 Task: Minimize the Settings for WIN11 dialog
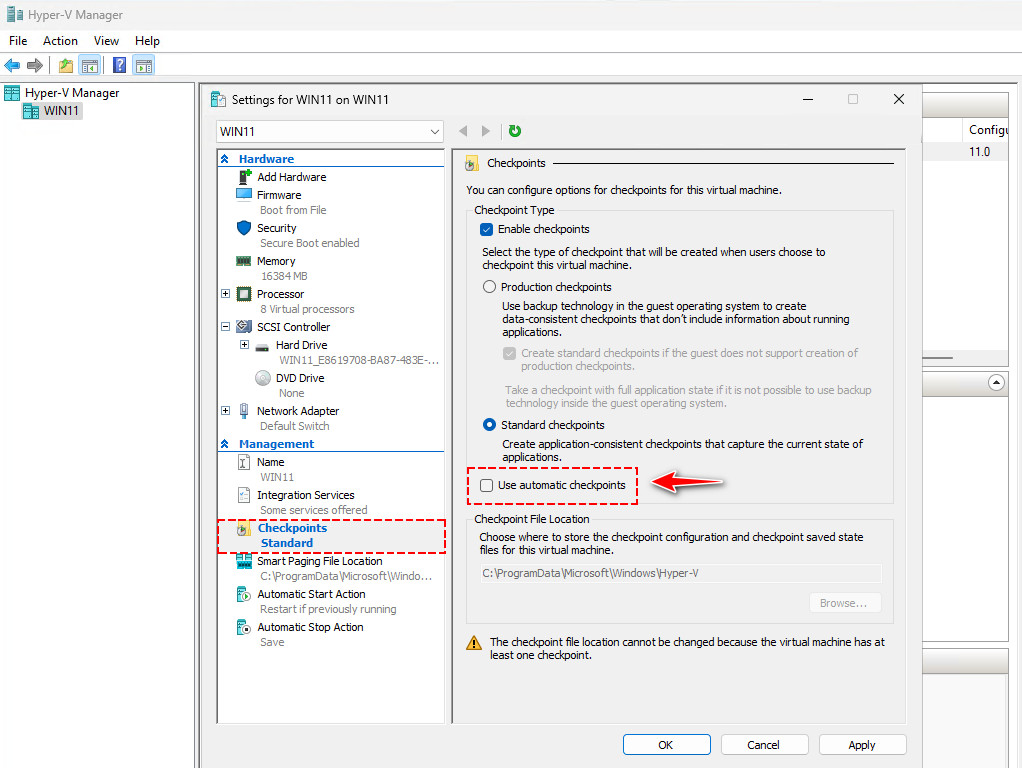808,99
